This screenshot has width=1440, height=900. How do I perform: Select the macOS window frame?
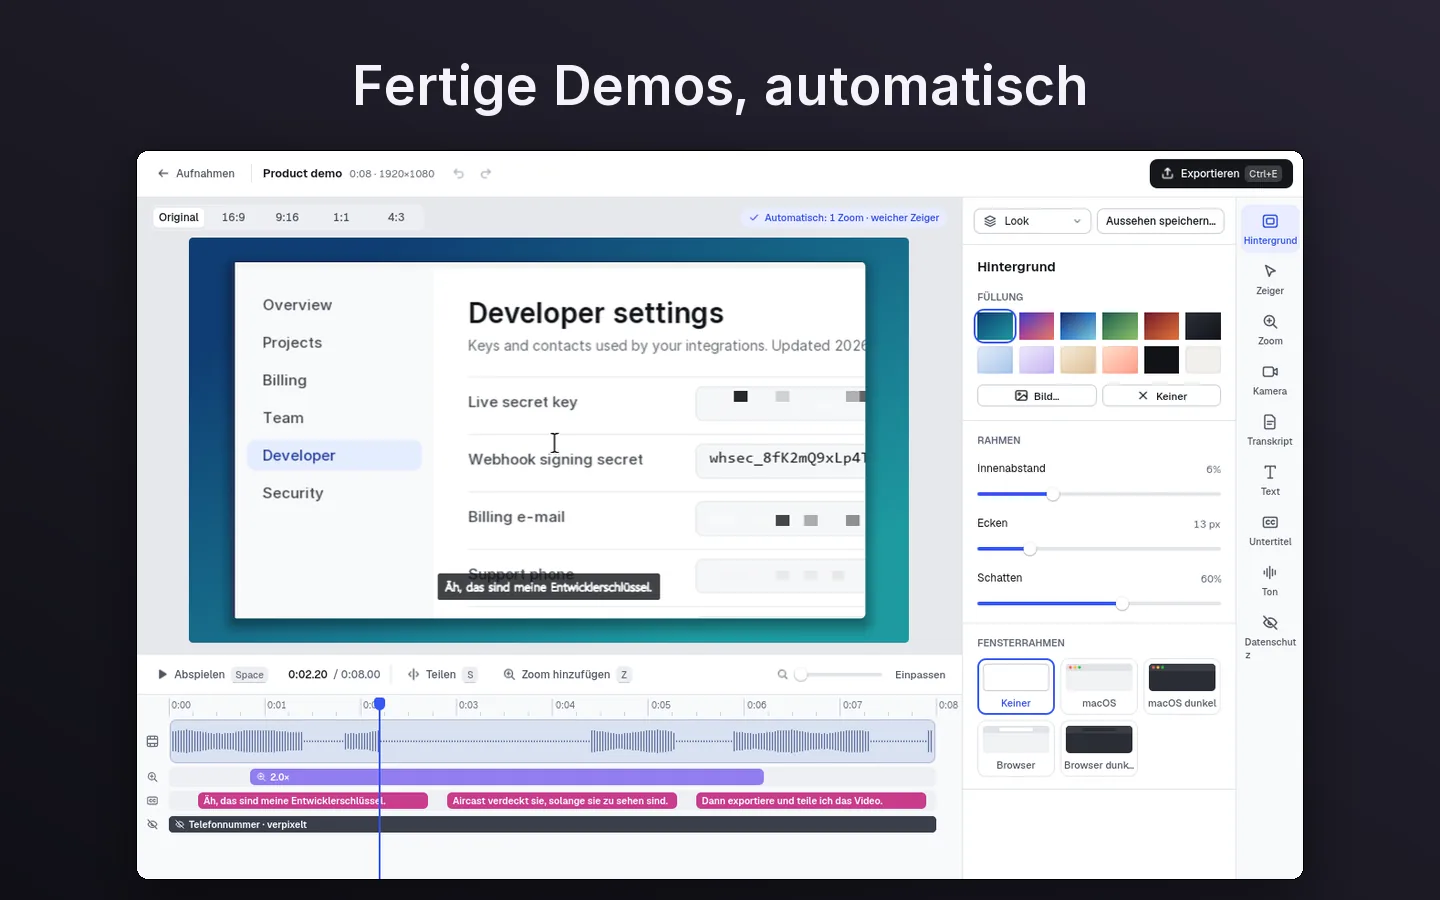(x=1099, y=686)
